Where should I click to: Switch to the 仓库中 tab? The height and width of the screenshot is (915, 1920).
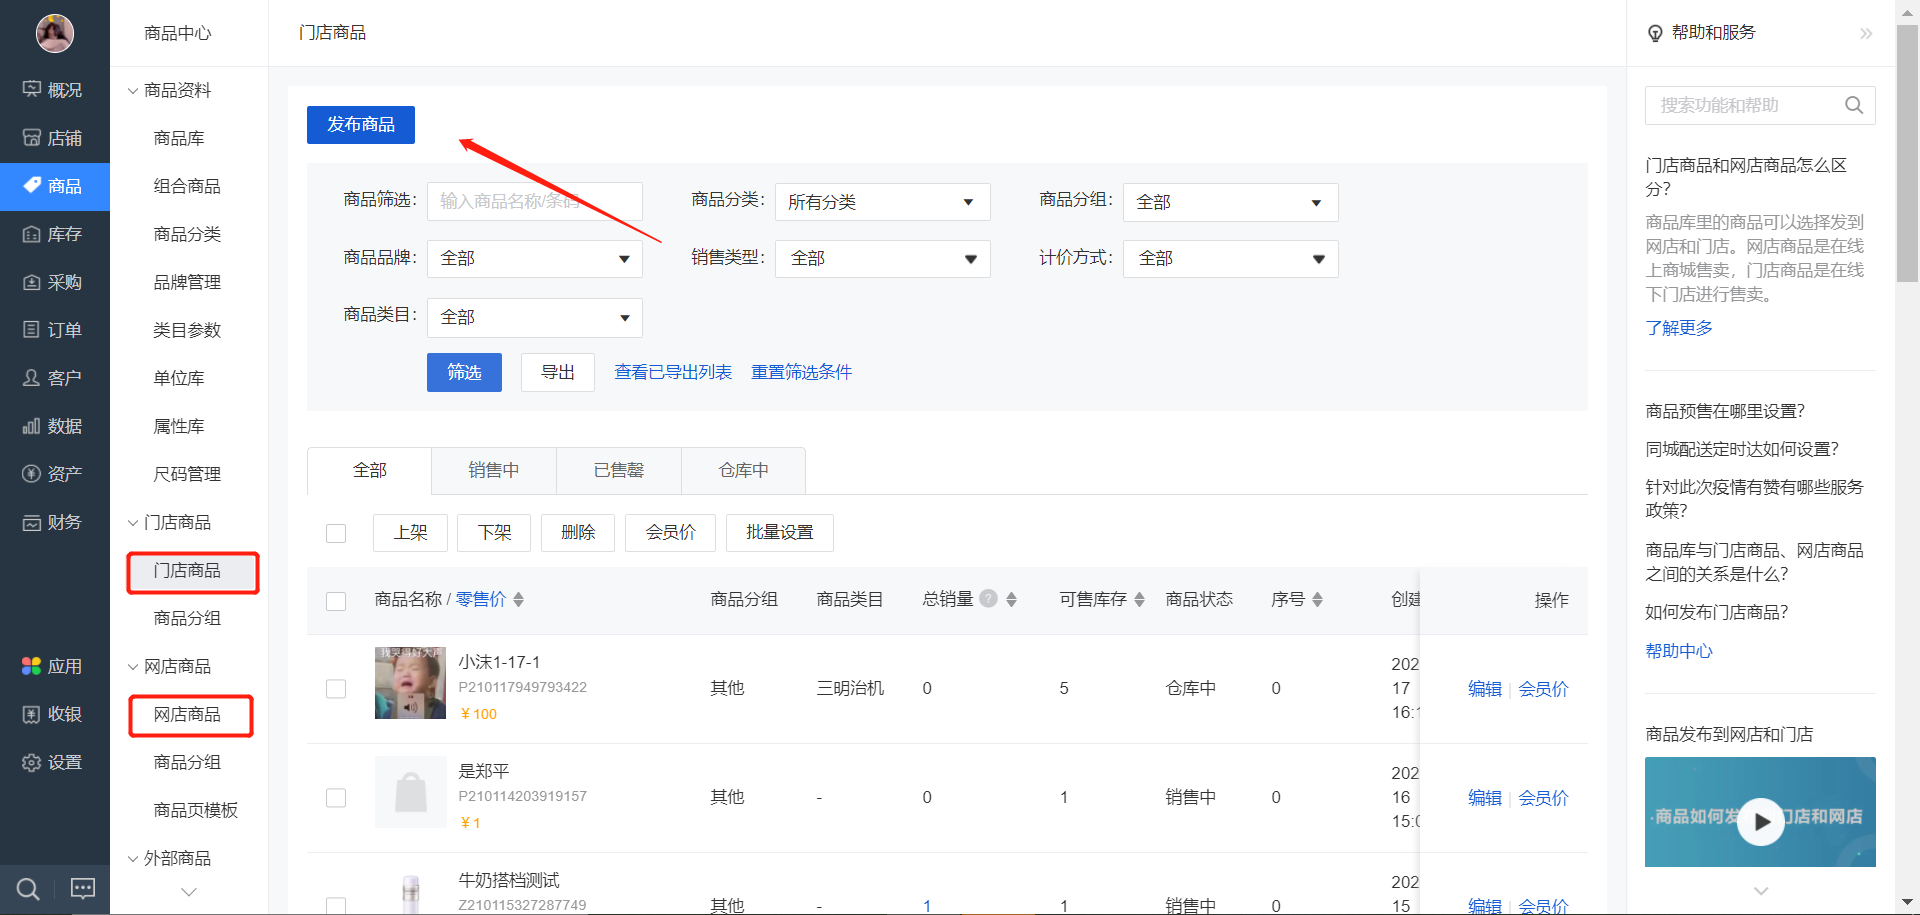pyautogui.click(x=742, y=470)
